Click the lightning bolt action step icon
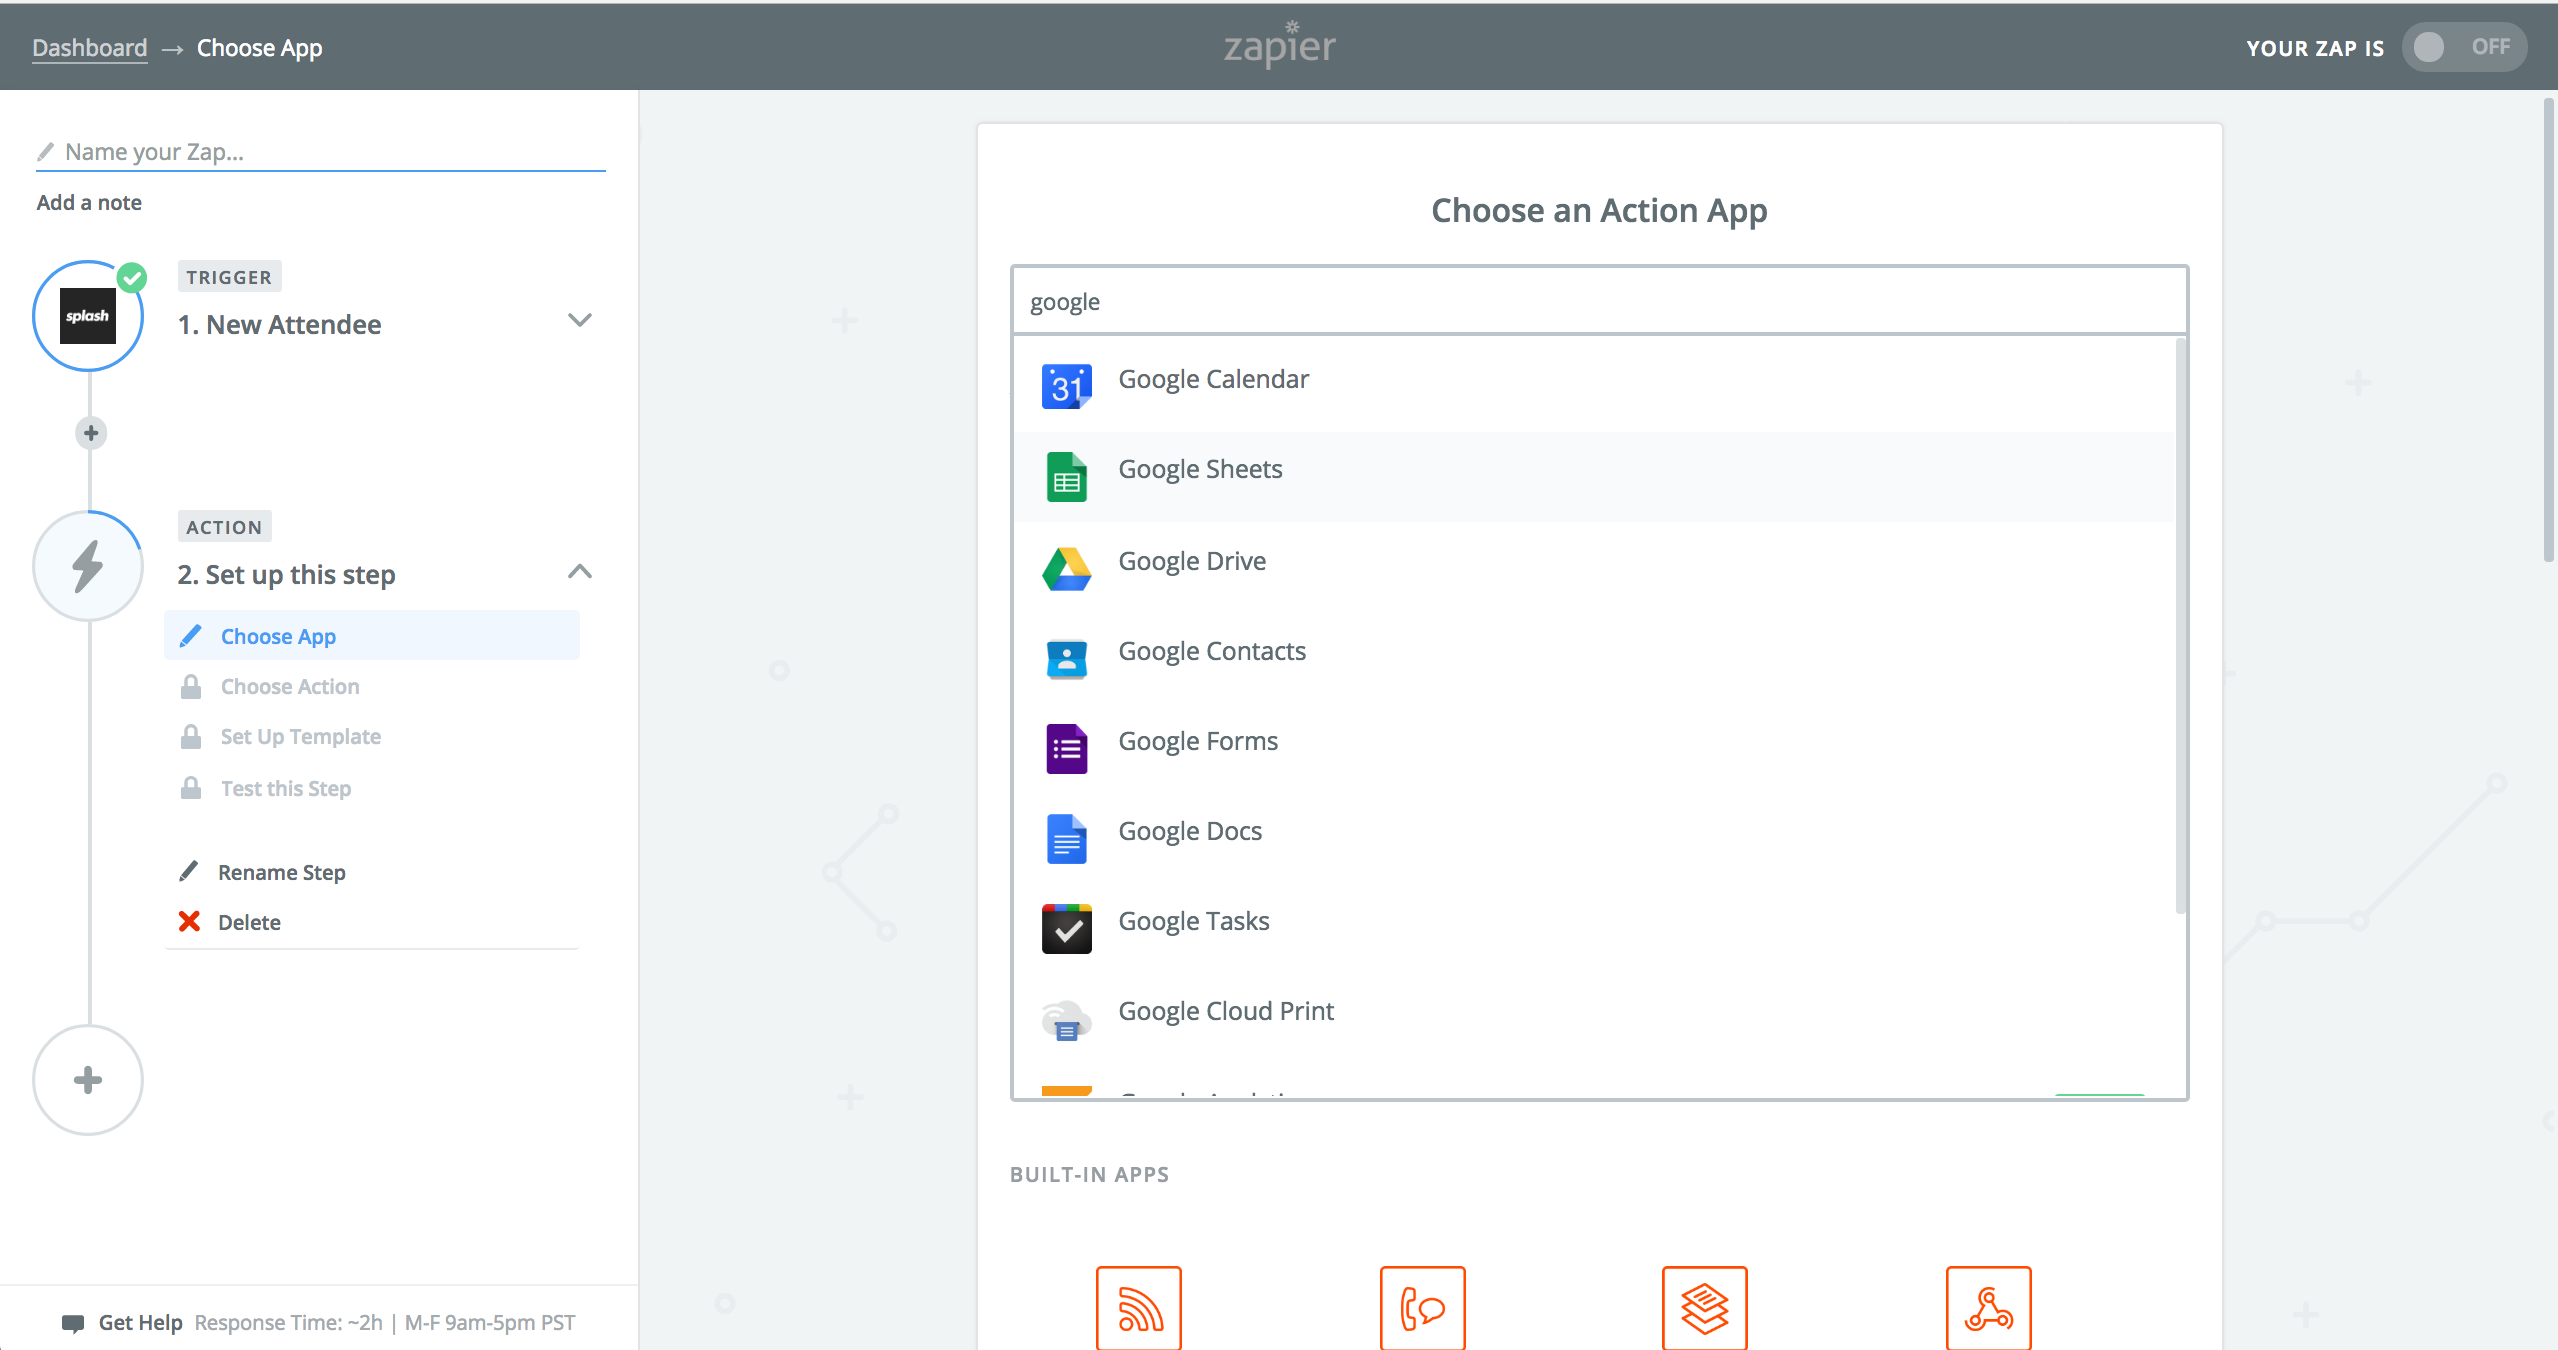 88,566
